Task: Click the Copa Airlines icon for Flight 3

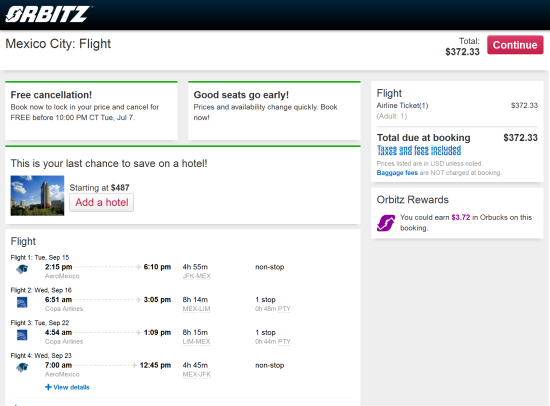Action: click(22, 335)
